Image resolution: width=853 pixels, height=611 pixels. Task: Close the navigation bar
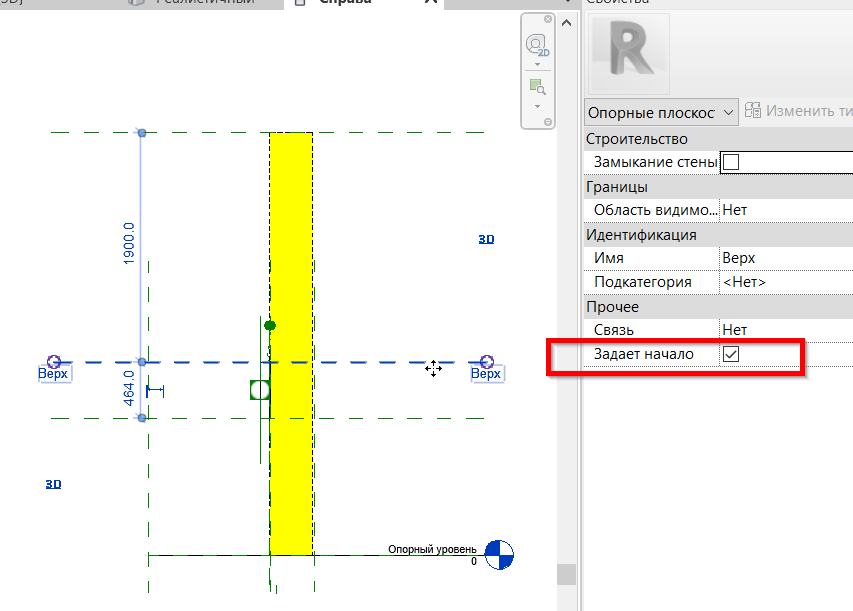(548, 19)
